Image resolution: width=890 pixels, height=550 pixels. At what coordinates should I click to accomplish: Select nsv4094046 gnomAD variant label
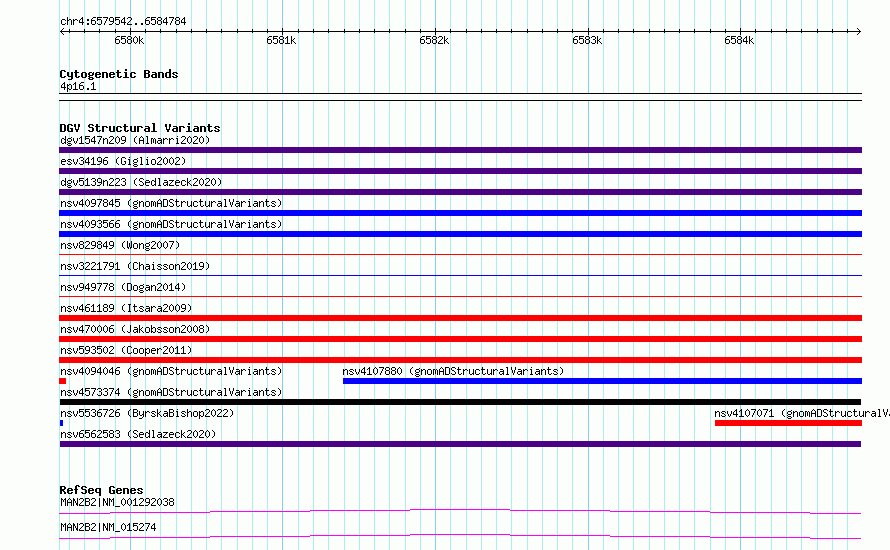click(171, 371)
